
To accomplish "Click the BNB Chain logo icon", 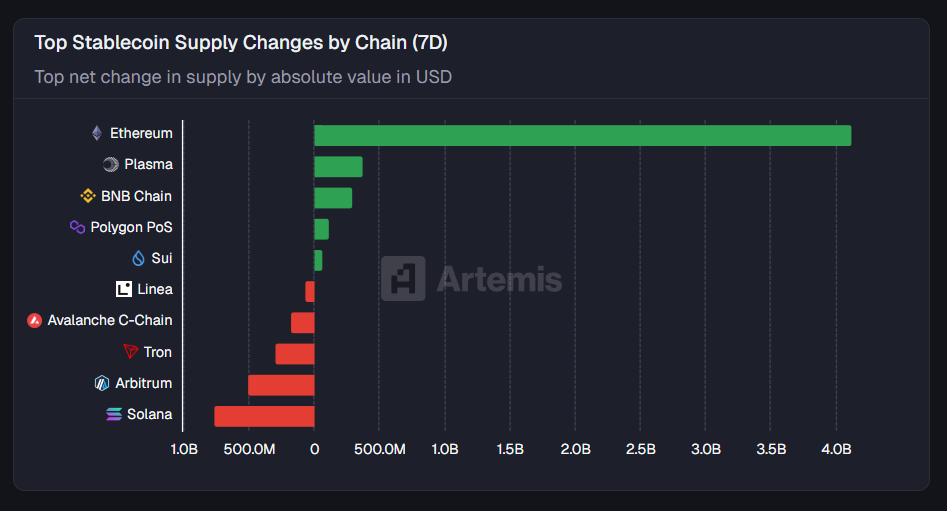I will tap(88, 196).
